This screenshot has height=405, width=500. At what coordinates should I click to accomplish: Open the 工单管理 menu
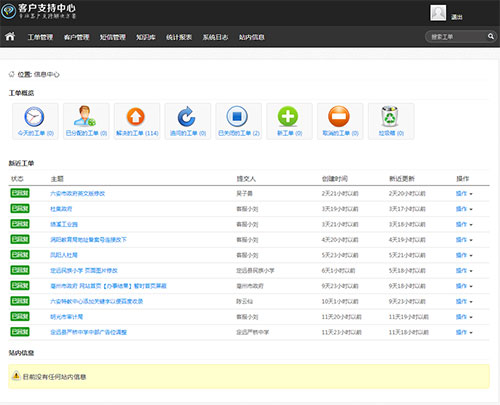(x=40, y=37)
